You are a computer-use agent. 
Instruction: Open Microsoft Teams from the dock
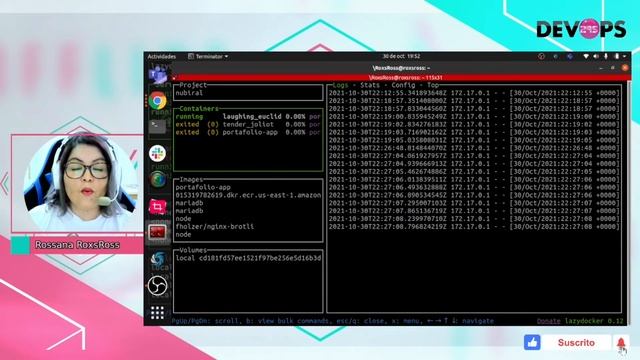[158, 76]
